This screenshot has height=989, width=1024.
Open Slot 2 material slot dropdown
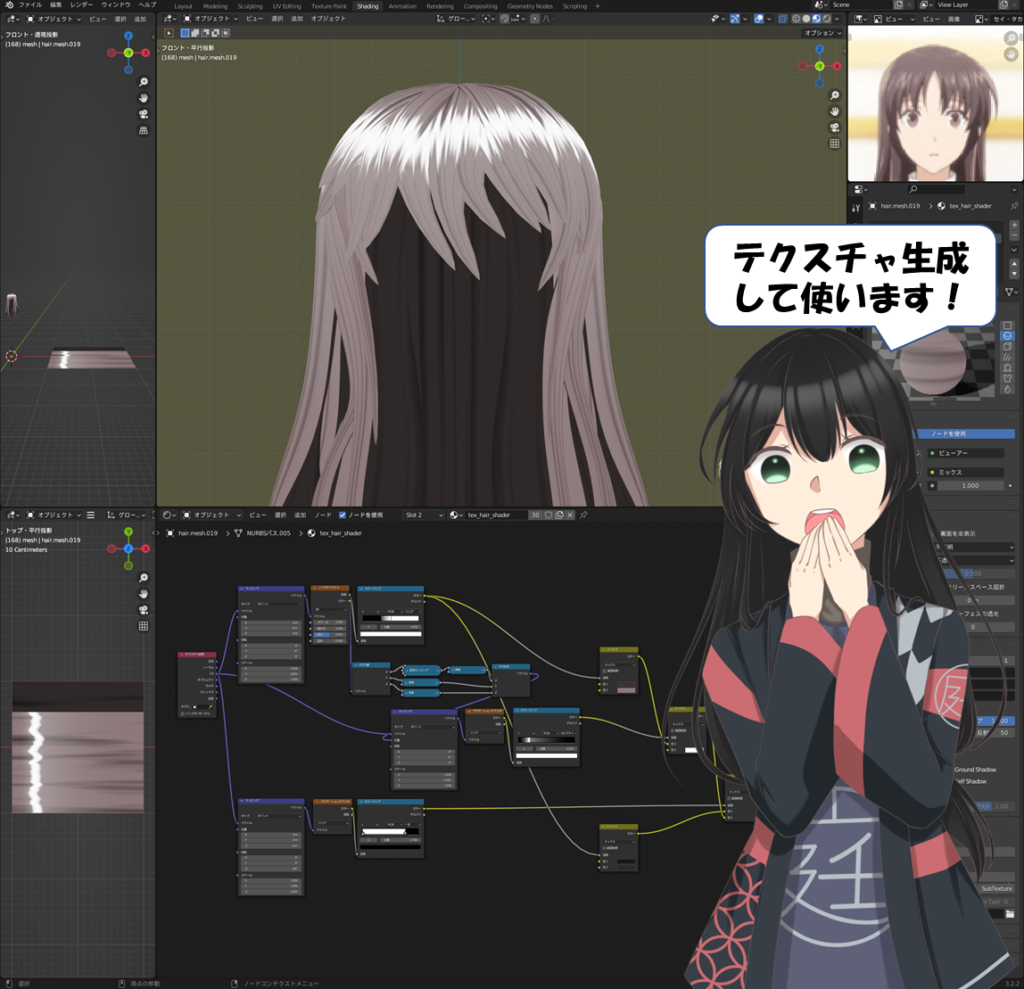(424, 515)
